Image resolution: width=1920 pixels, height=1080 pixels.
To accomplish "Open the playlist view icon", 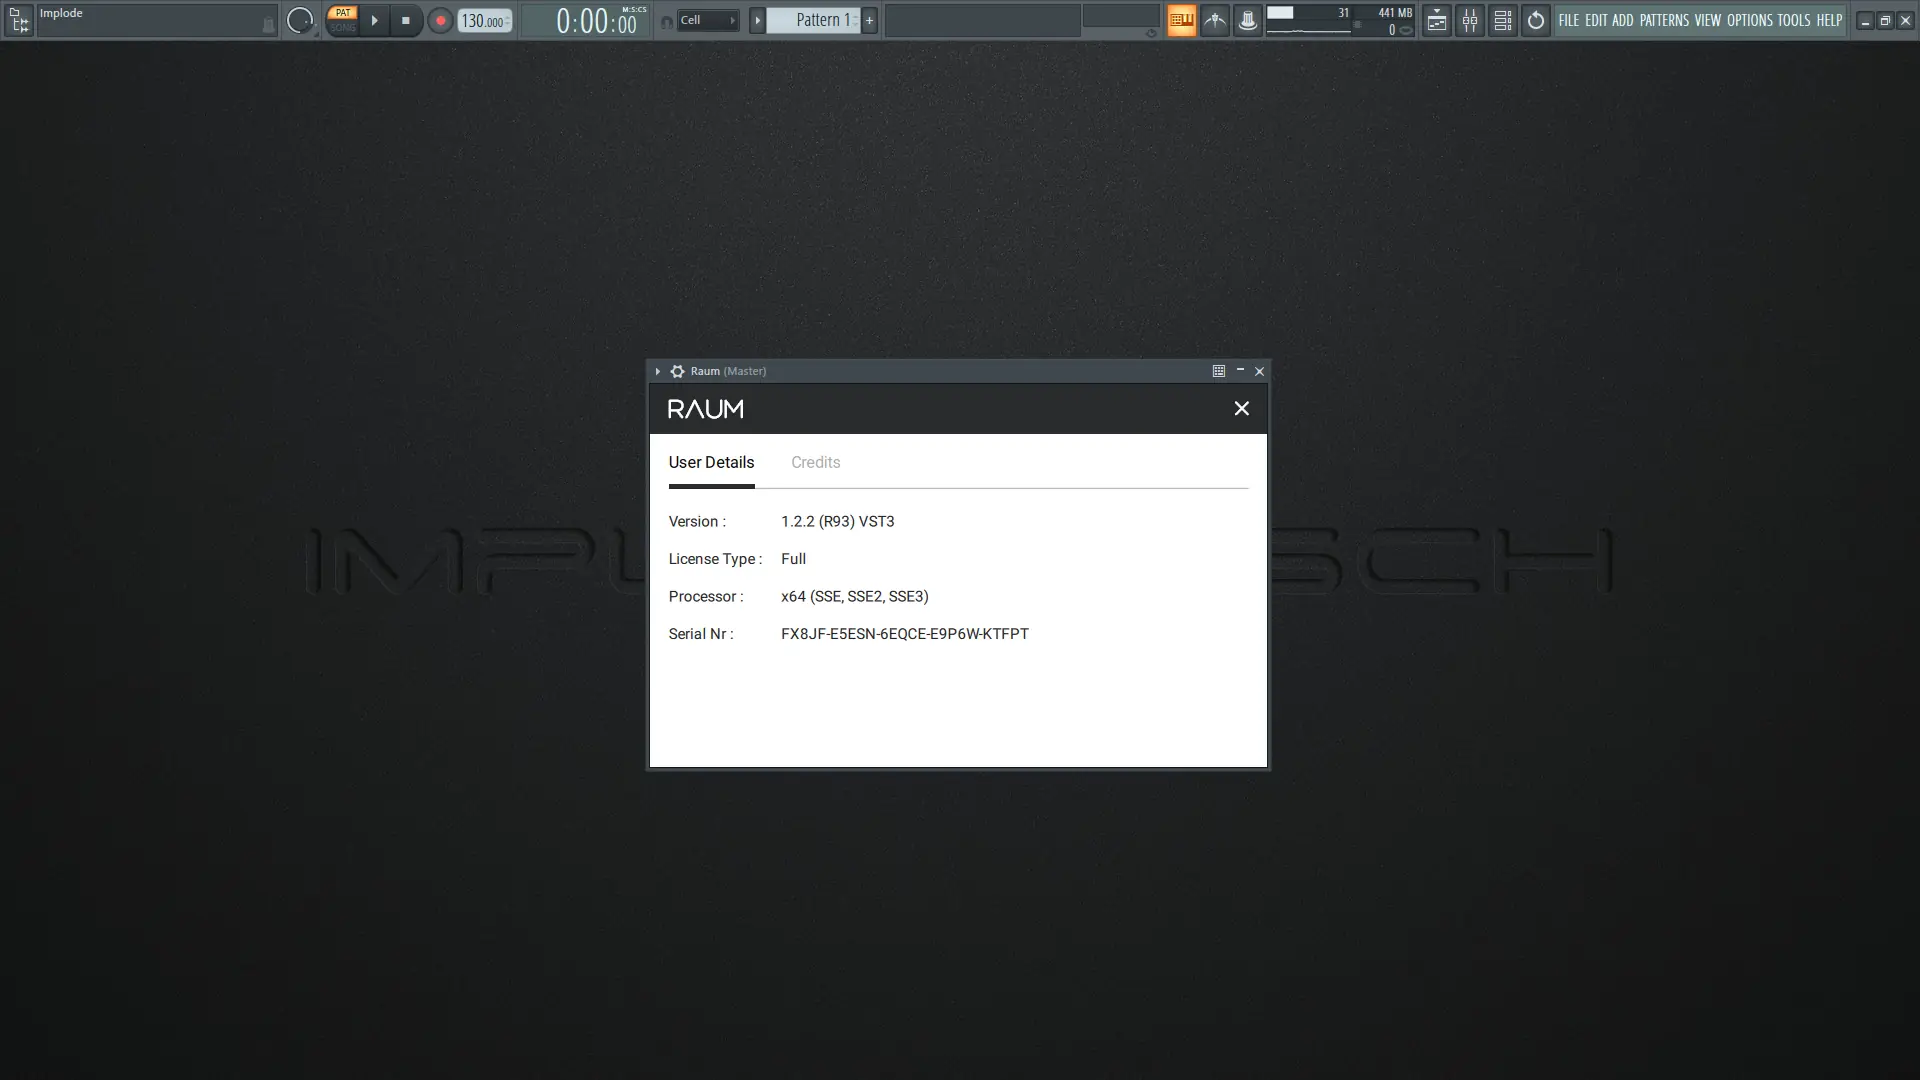I will [x=1436, y=20].
